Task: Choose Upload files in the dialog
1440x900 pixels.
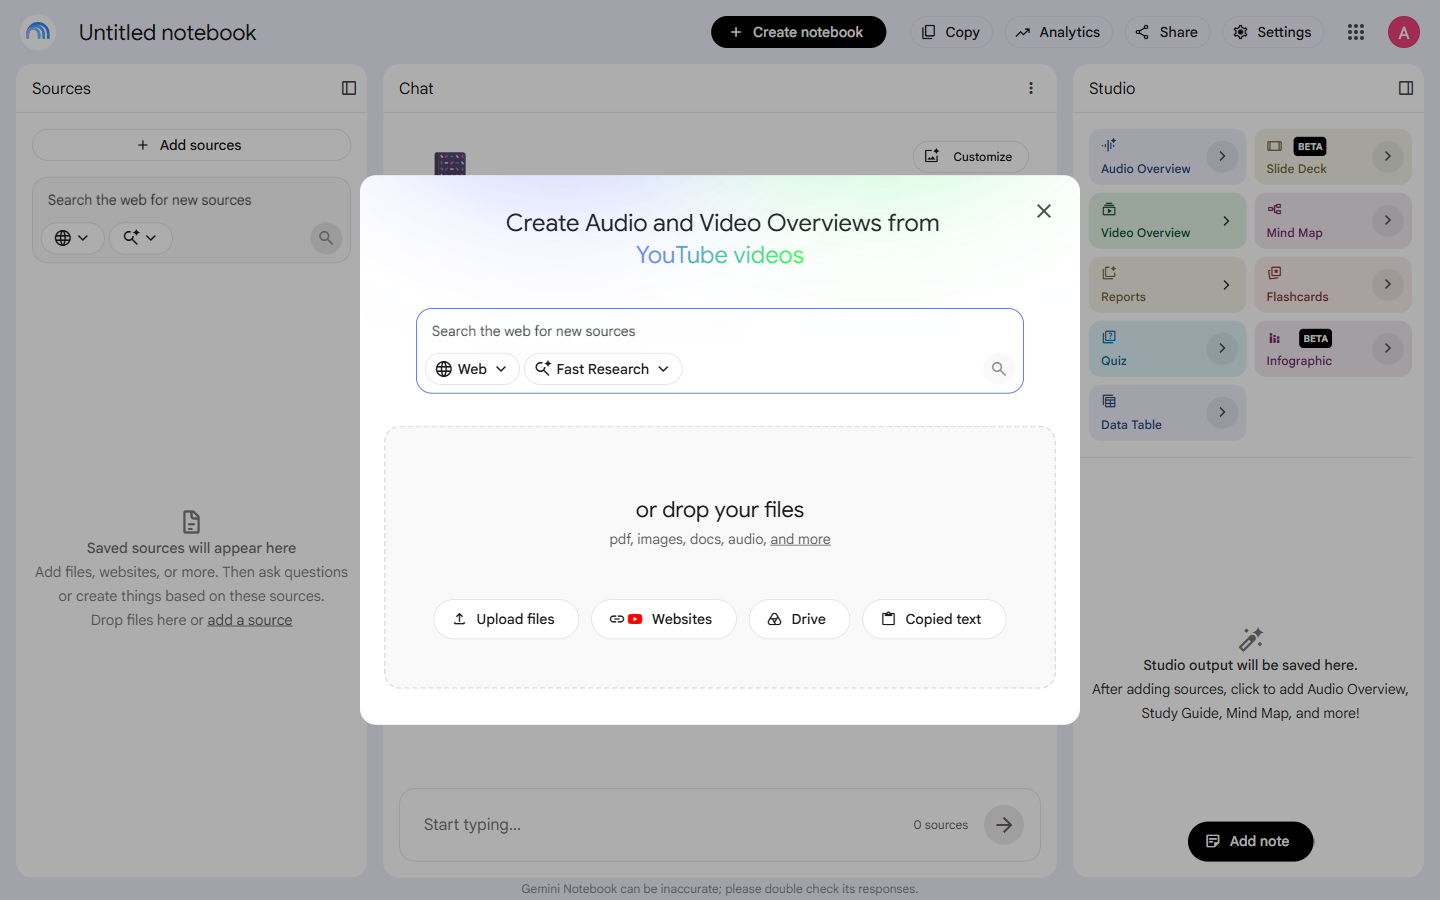Action: point(506,619)
